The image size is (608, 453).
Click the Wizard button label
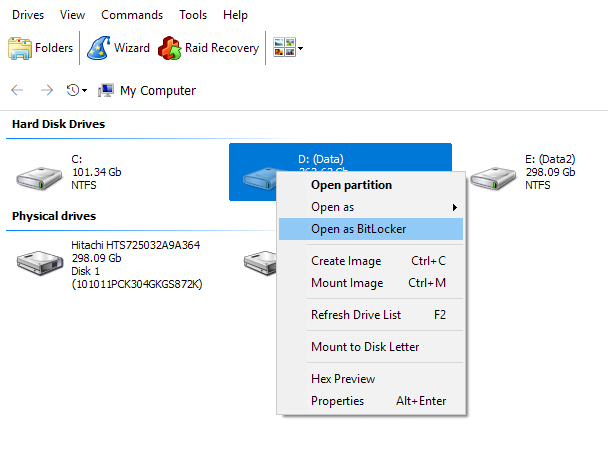[132, 48]
